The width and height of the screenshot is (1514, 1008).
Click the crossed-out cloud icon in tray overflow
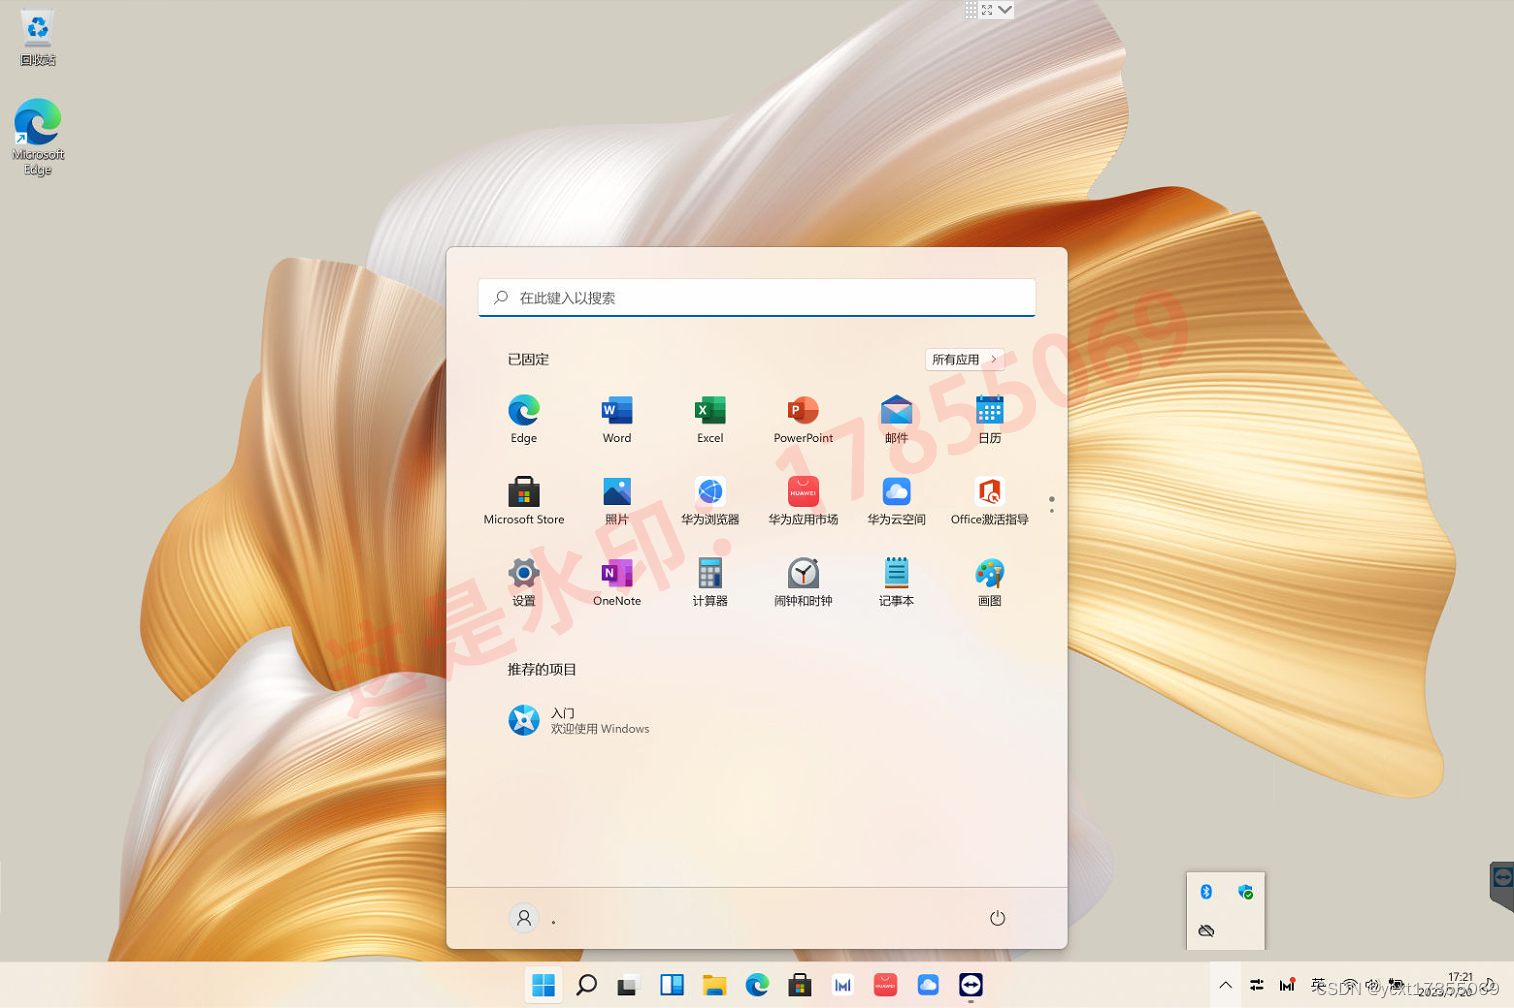1206,930
